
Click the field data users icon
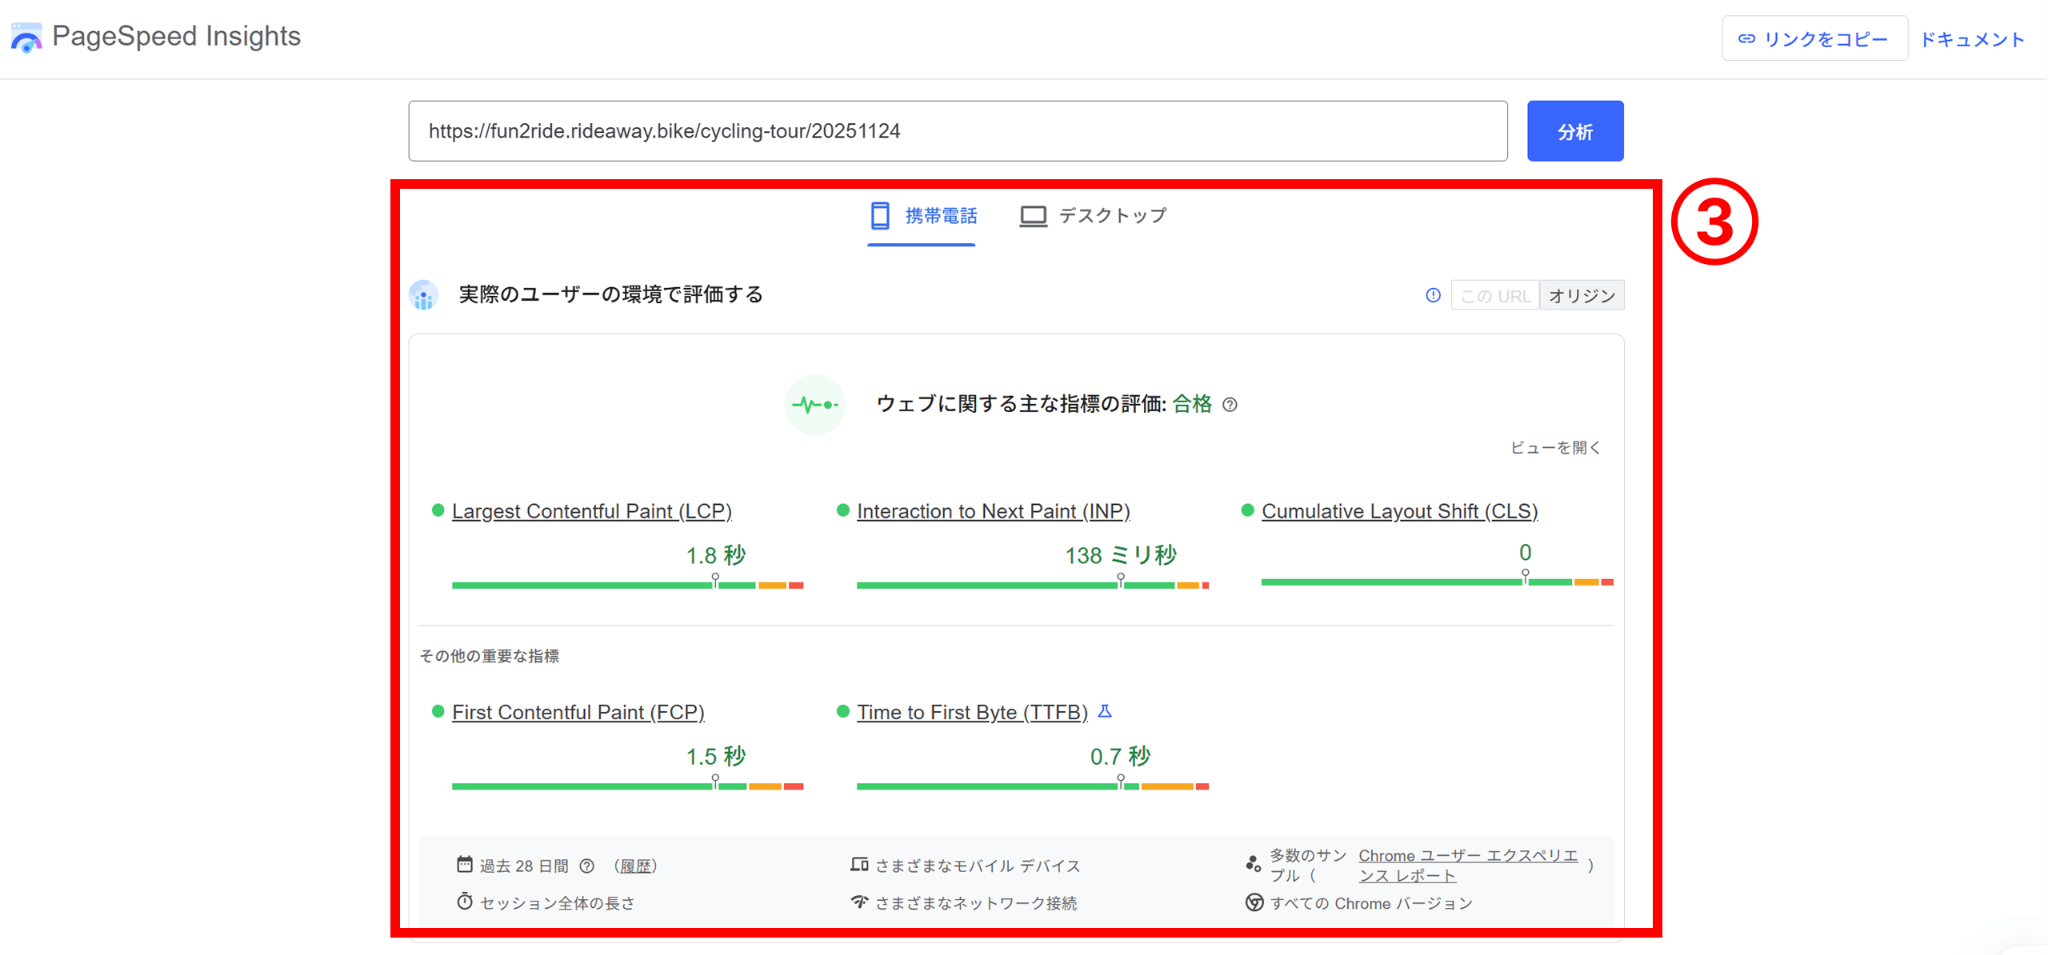point(424,295)
